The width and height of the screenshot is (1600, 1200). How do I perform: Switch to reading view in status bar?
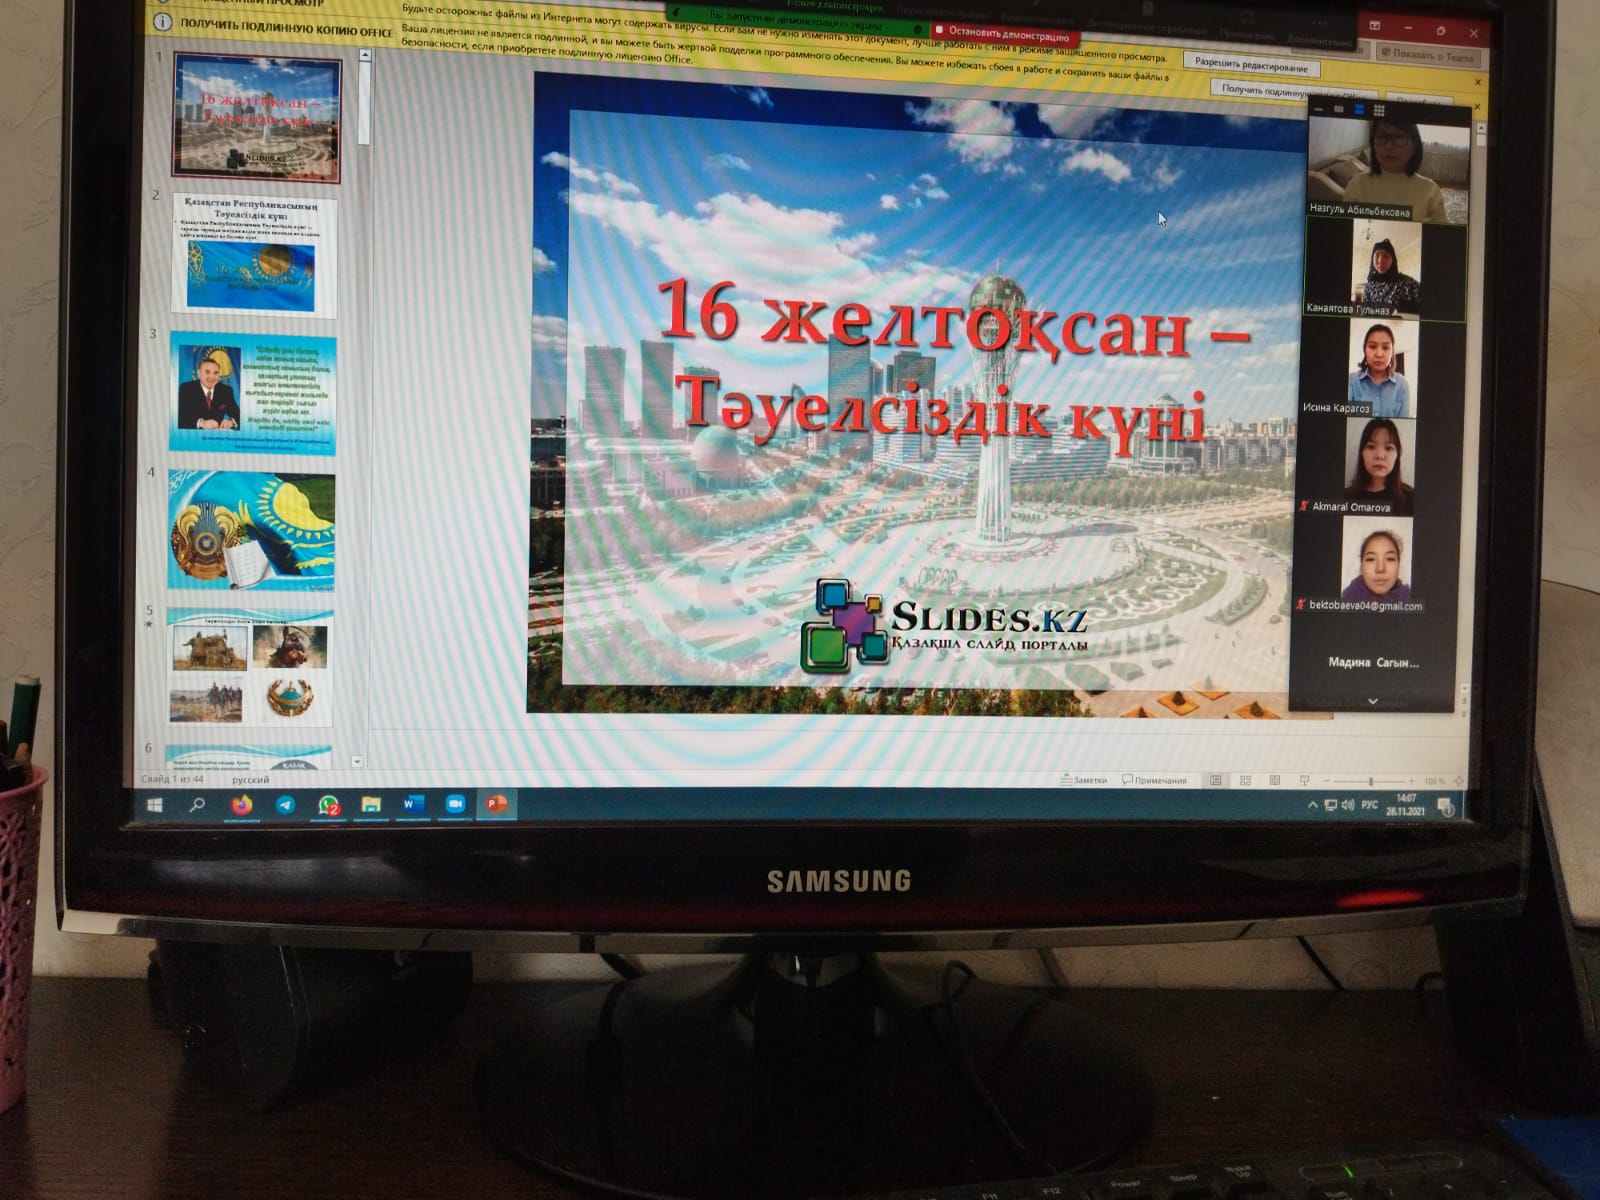[1274, 780]
